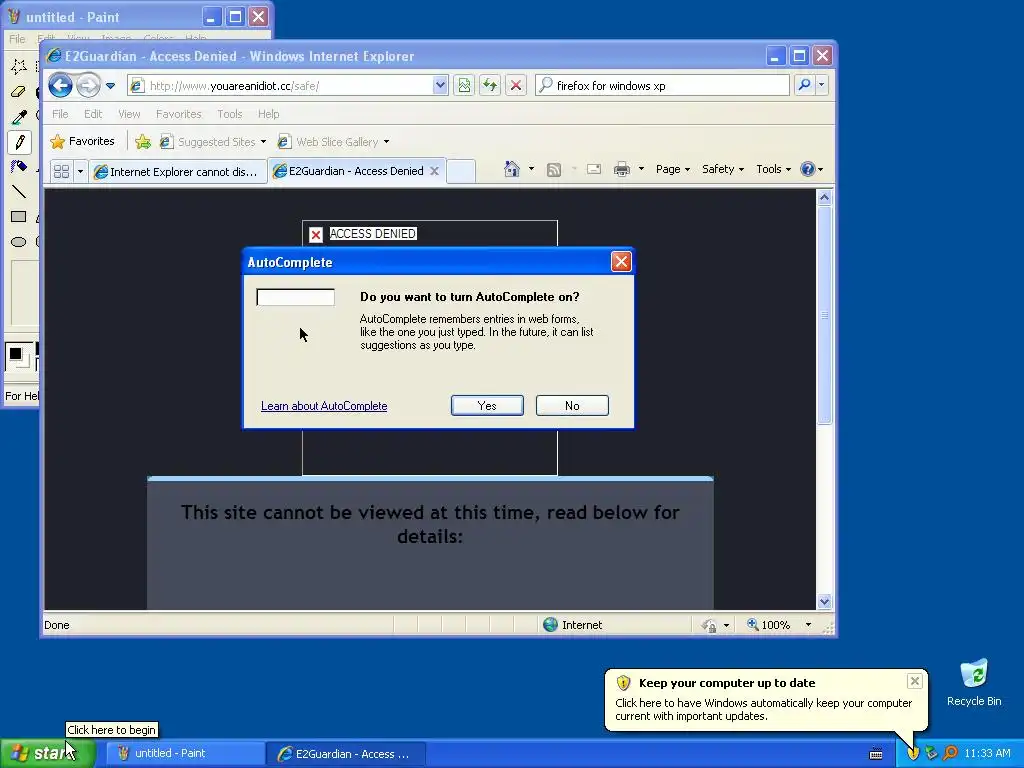
Task: Open the IE Tools menu in menu bar
Action: (229, 114)
